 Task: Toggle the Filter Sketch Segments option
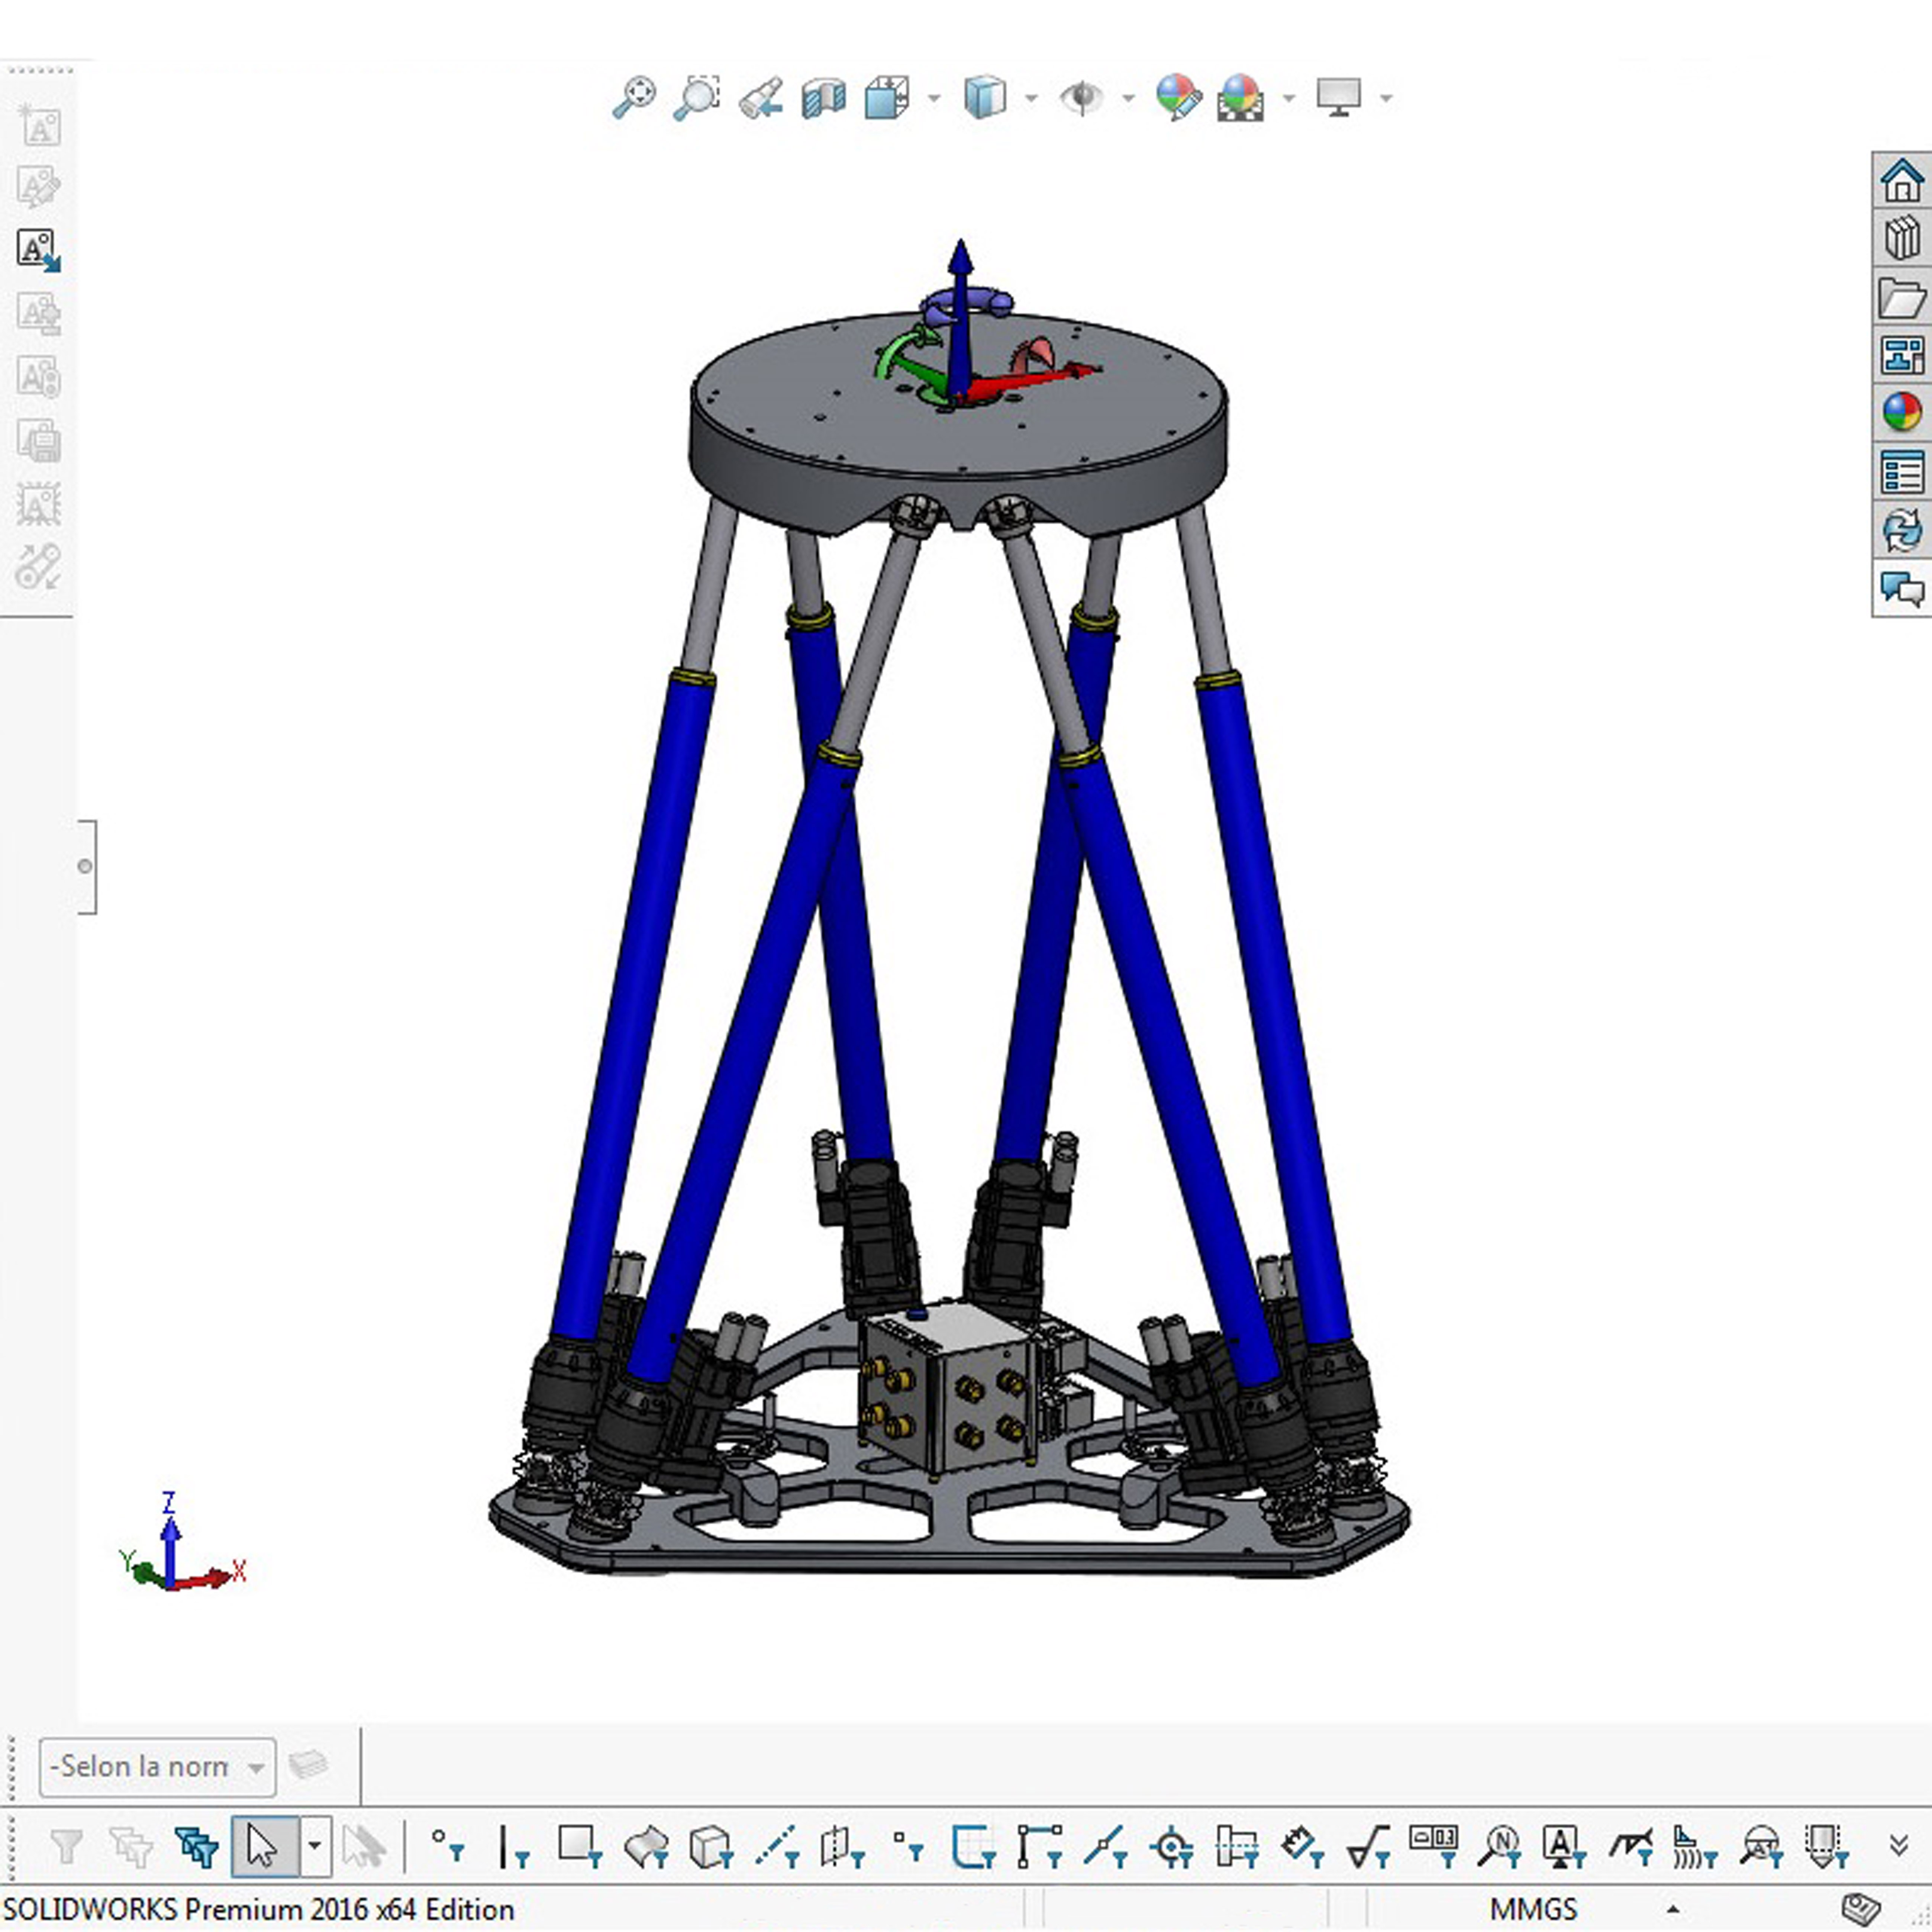pyautogui.click(x=1040, y=1846)
